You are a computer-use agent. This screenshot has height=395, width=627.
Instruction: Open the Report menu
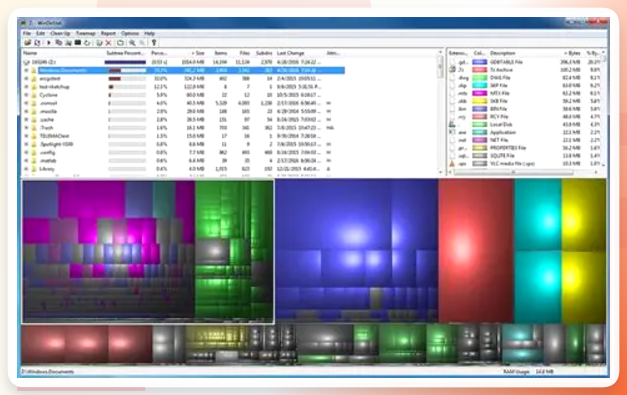[108, 33]
